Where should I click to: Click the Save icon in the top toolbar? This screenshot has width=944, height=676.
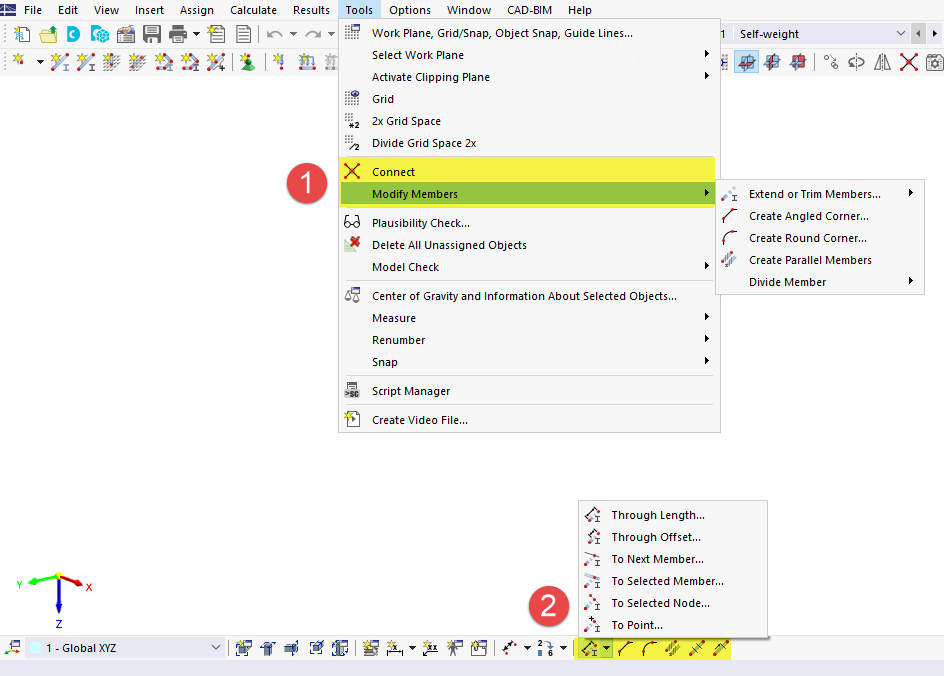click(x=152, y=33)
